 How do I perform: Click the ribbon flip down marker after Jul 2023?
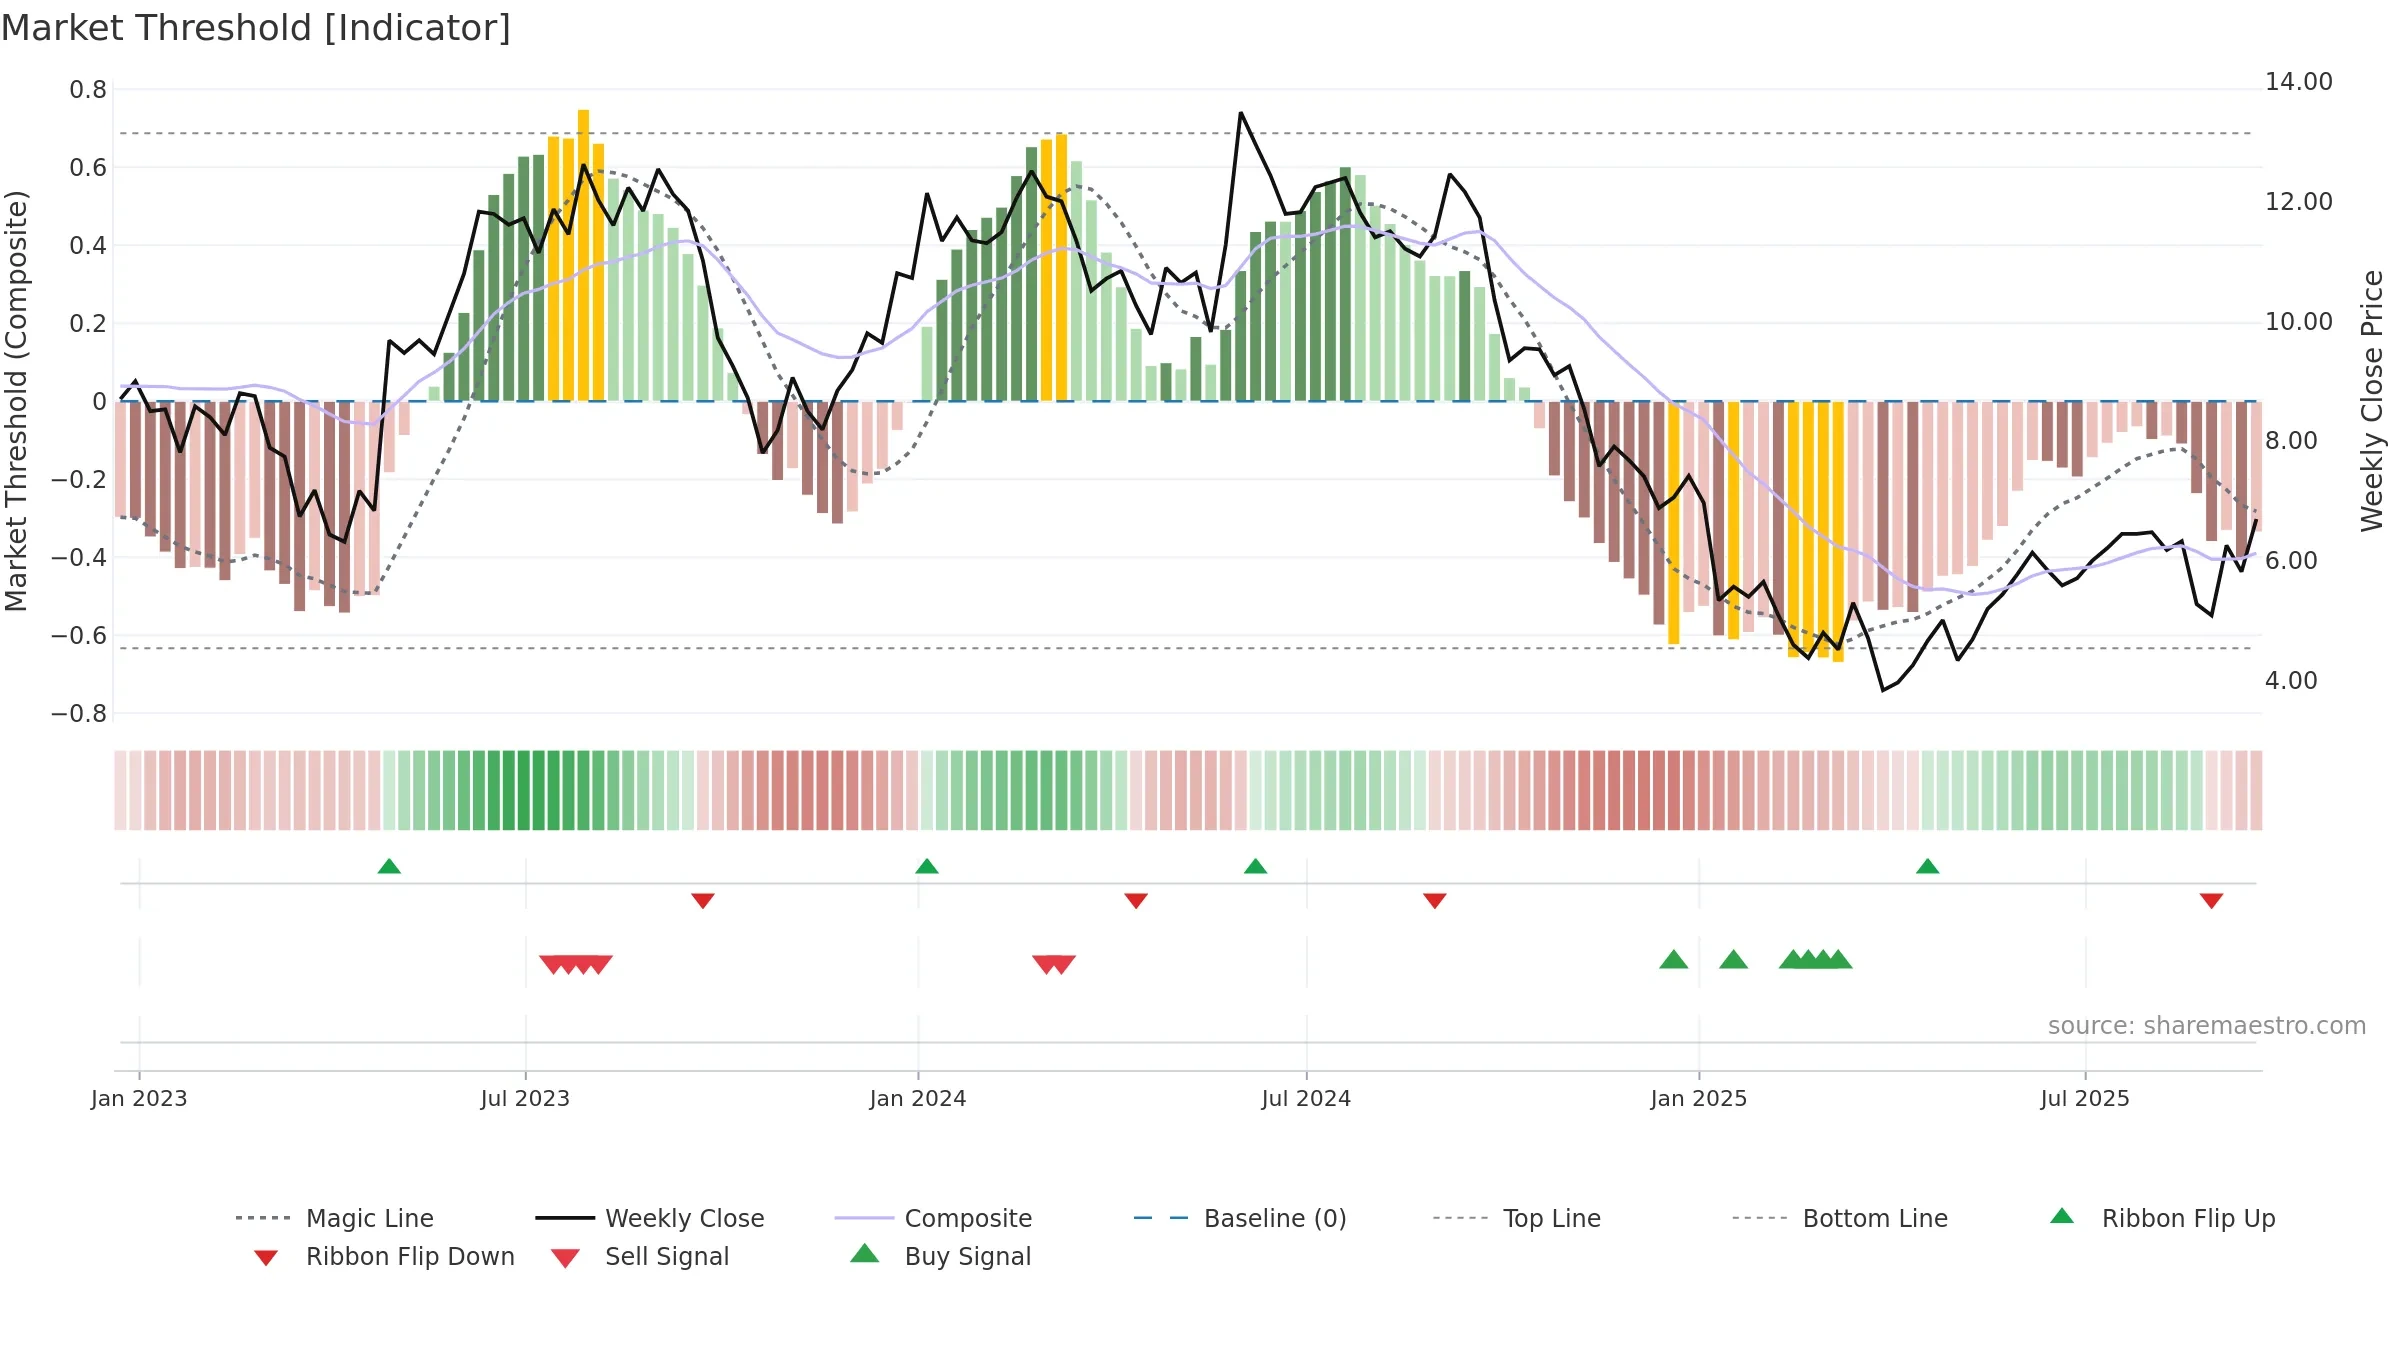[703, 901]
